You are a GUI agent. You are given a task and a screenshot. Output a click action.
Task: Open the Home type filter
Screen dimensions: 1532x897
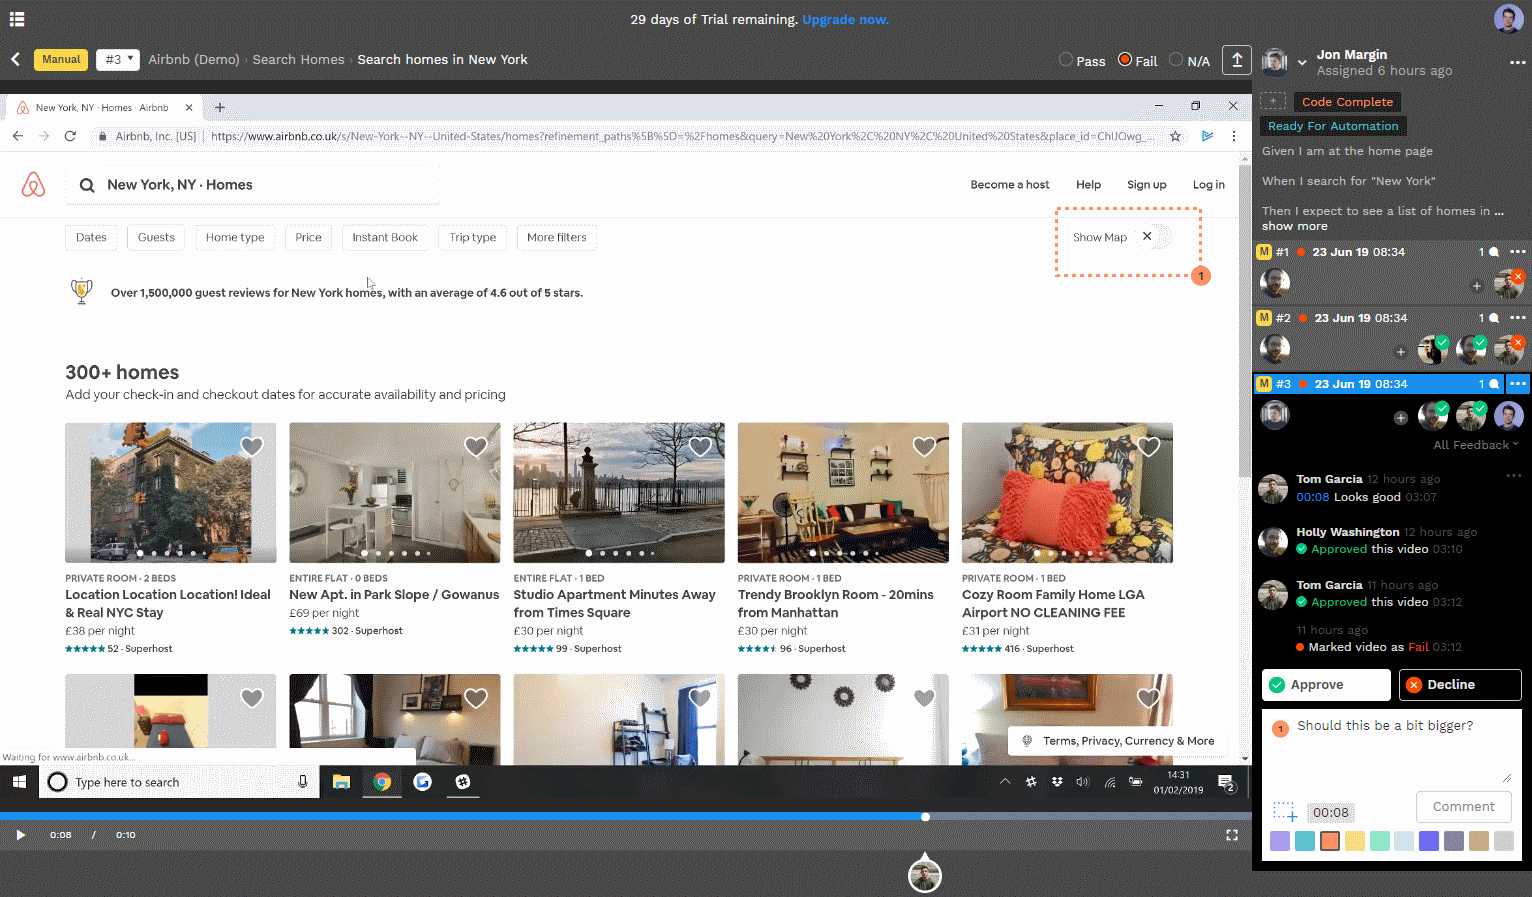(x=235, y=237)
